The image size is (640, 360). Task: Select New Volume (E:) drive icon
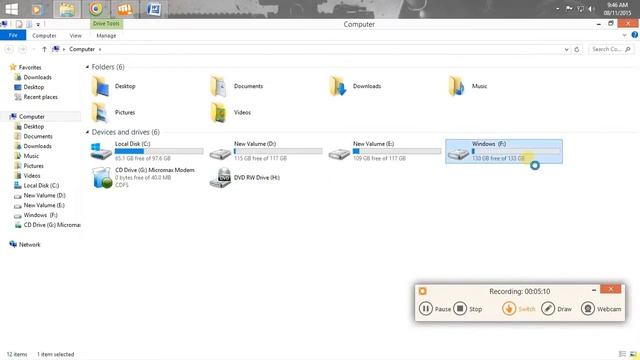339,153
